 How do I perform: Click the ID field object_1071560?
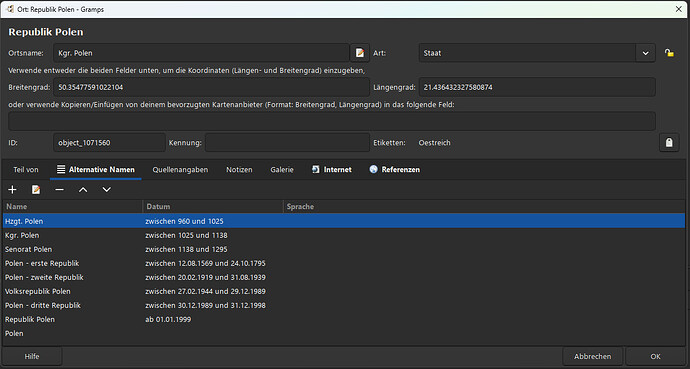point(110,142)
